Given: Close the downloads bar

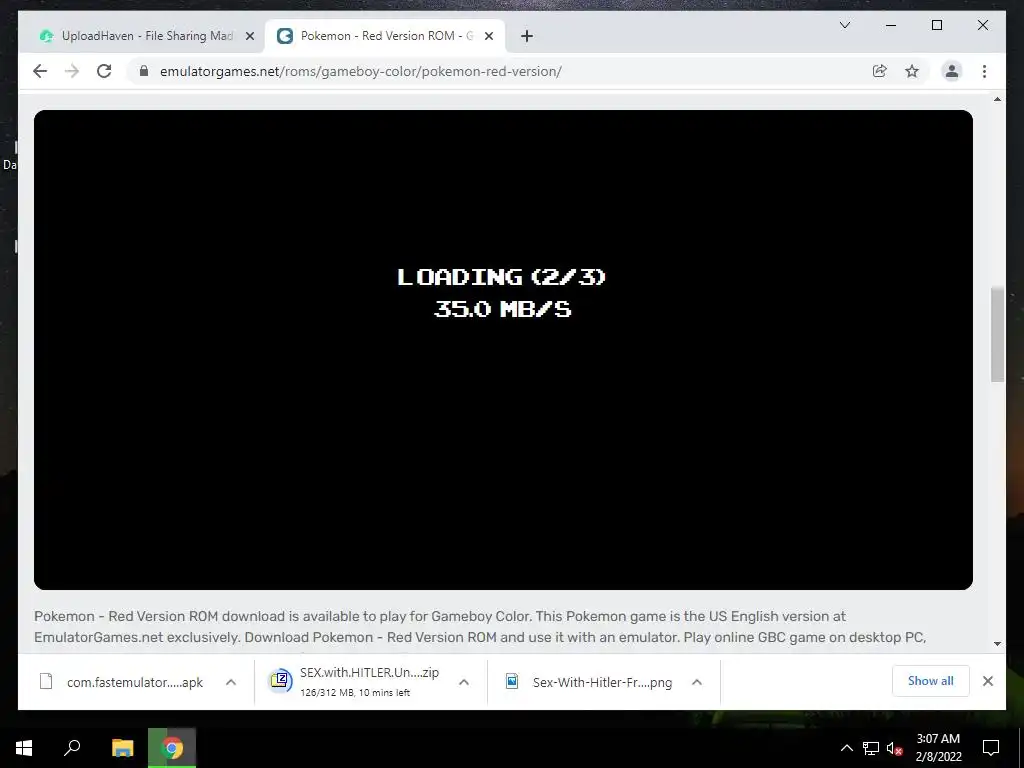Looking at the screenshot, I should pyautogui.click(x=988, y=681).
